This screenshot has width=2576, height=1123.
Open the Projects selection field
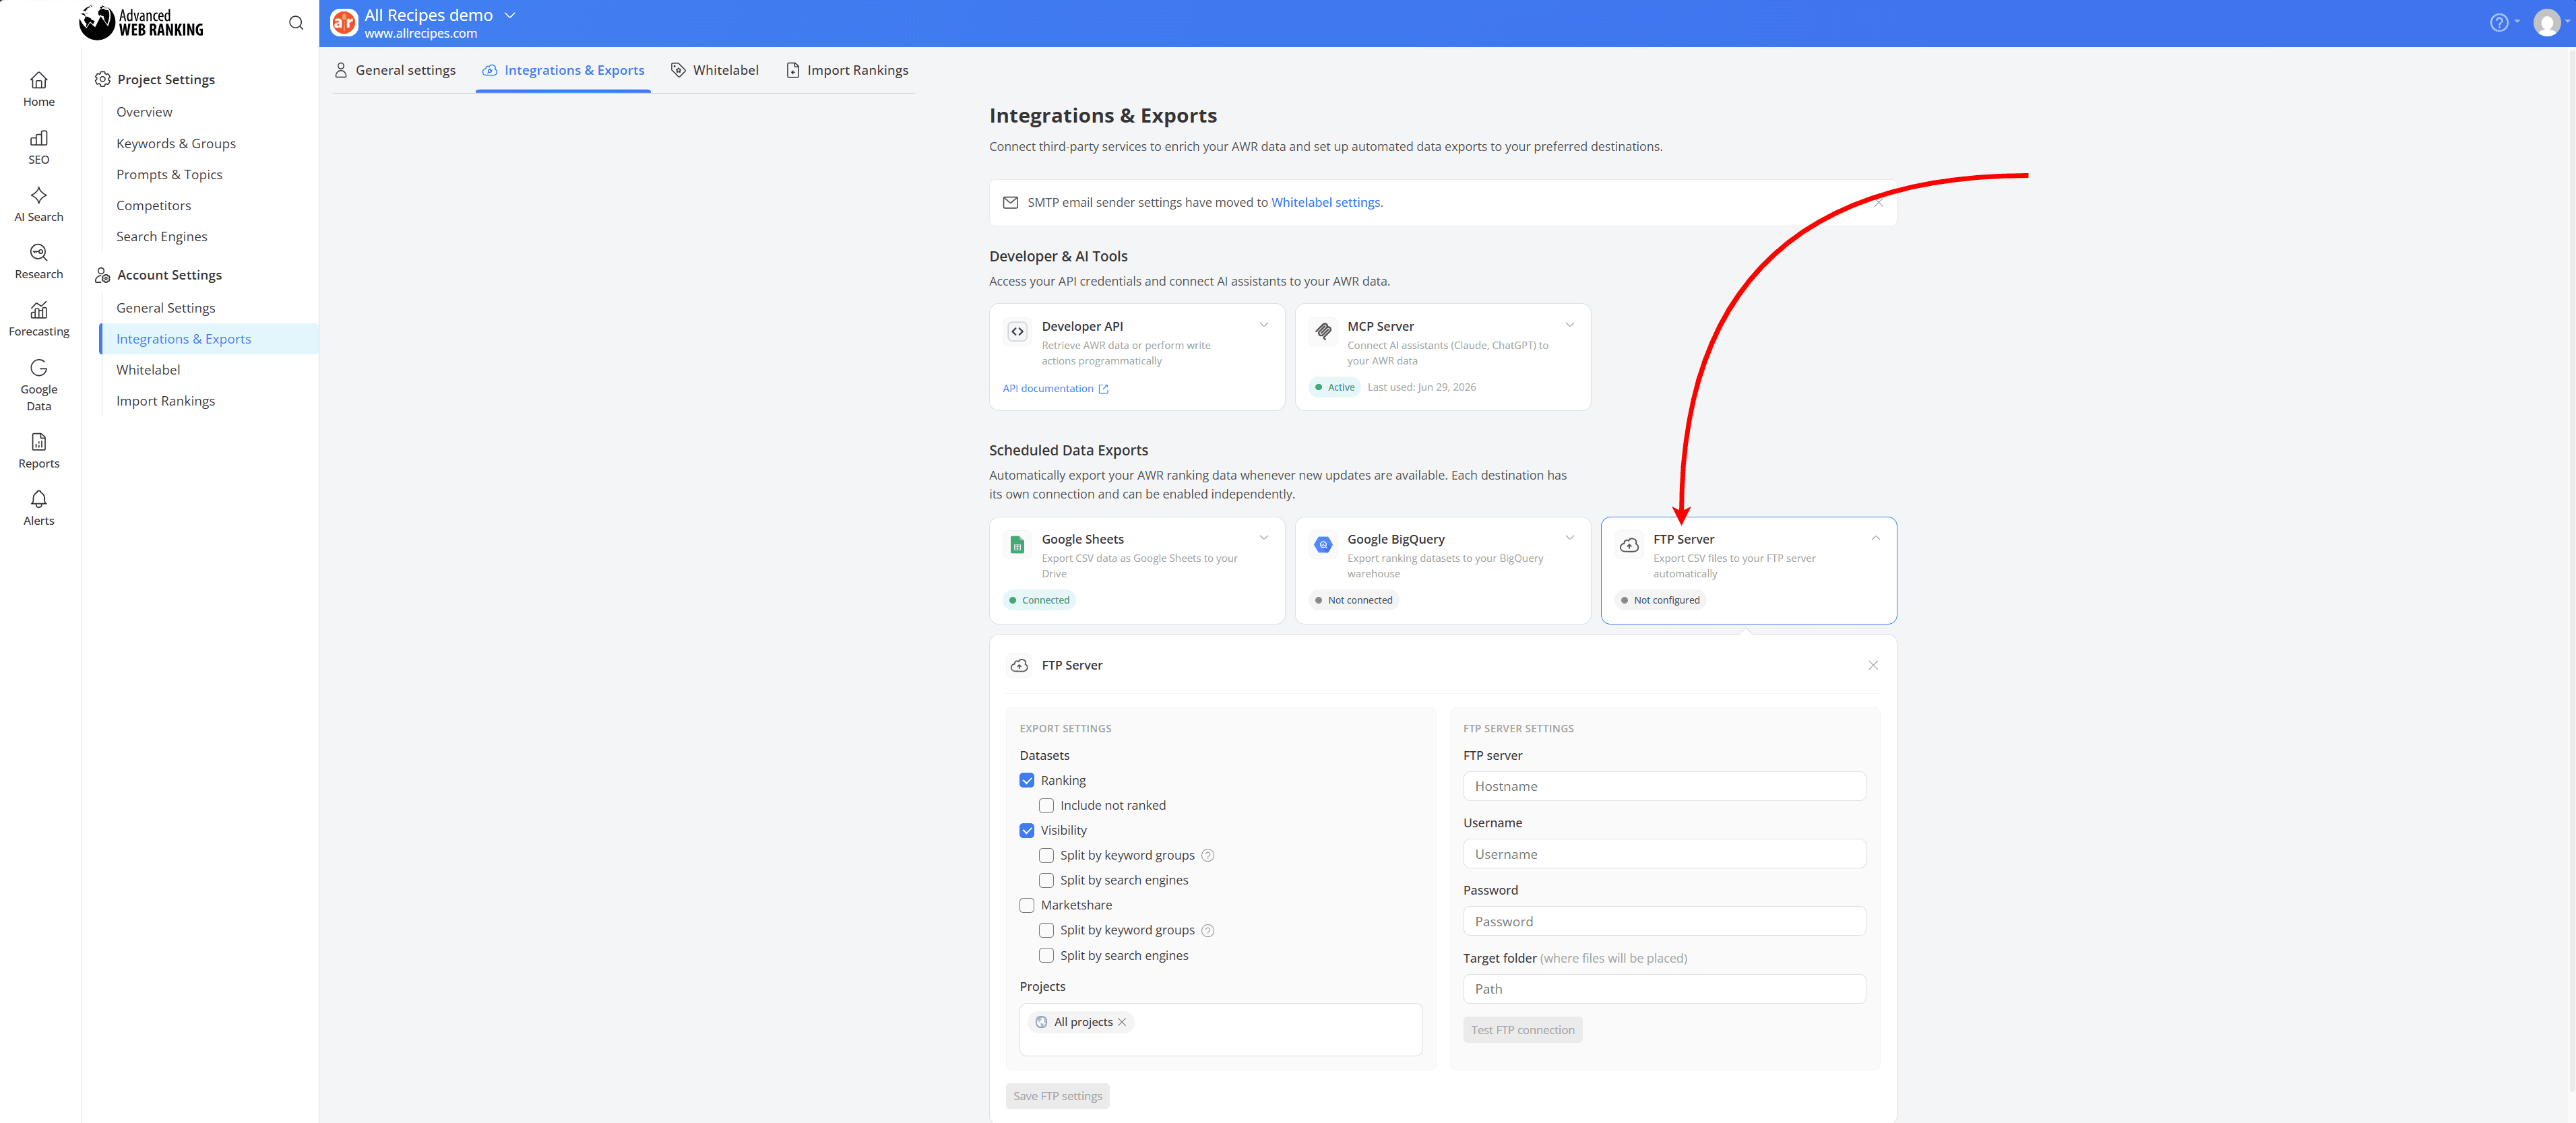tap(1221, 1030)
